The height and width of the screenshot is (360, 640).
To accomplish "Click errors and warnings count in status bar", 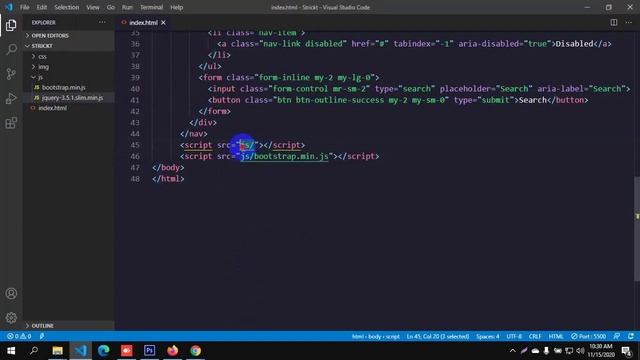I will point(19,336).
